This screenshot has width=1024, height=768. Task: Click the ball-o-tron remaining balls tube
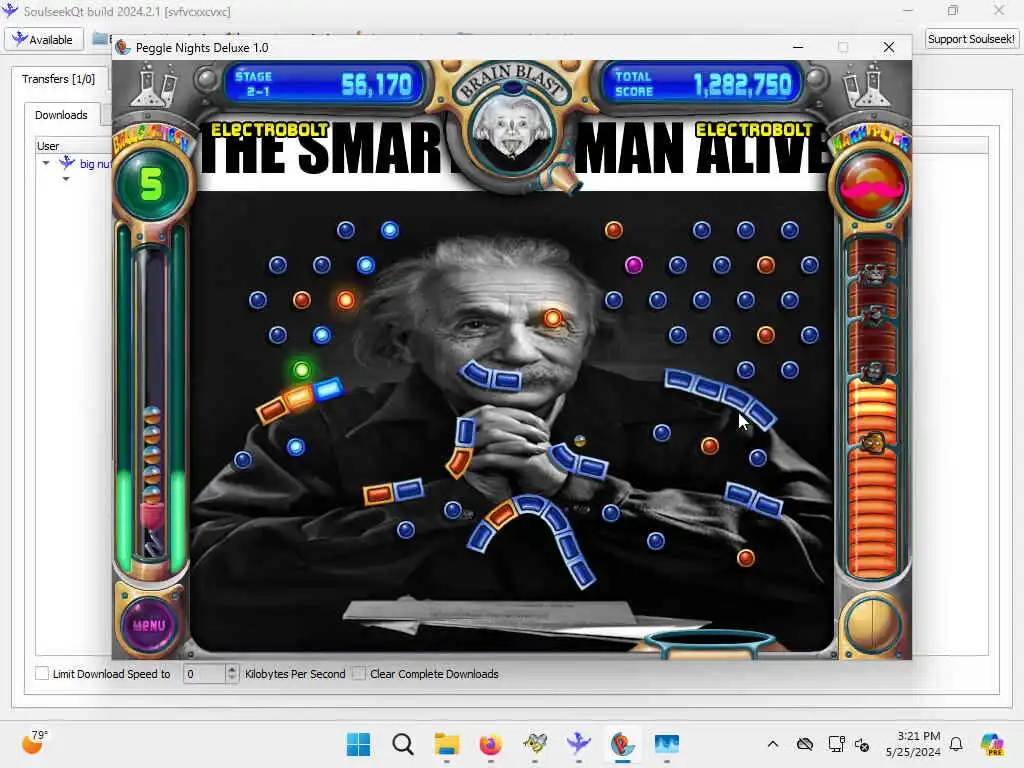pyautogui.click(x=151, y=402)
